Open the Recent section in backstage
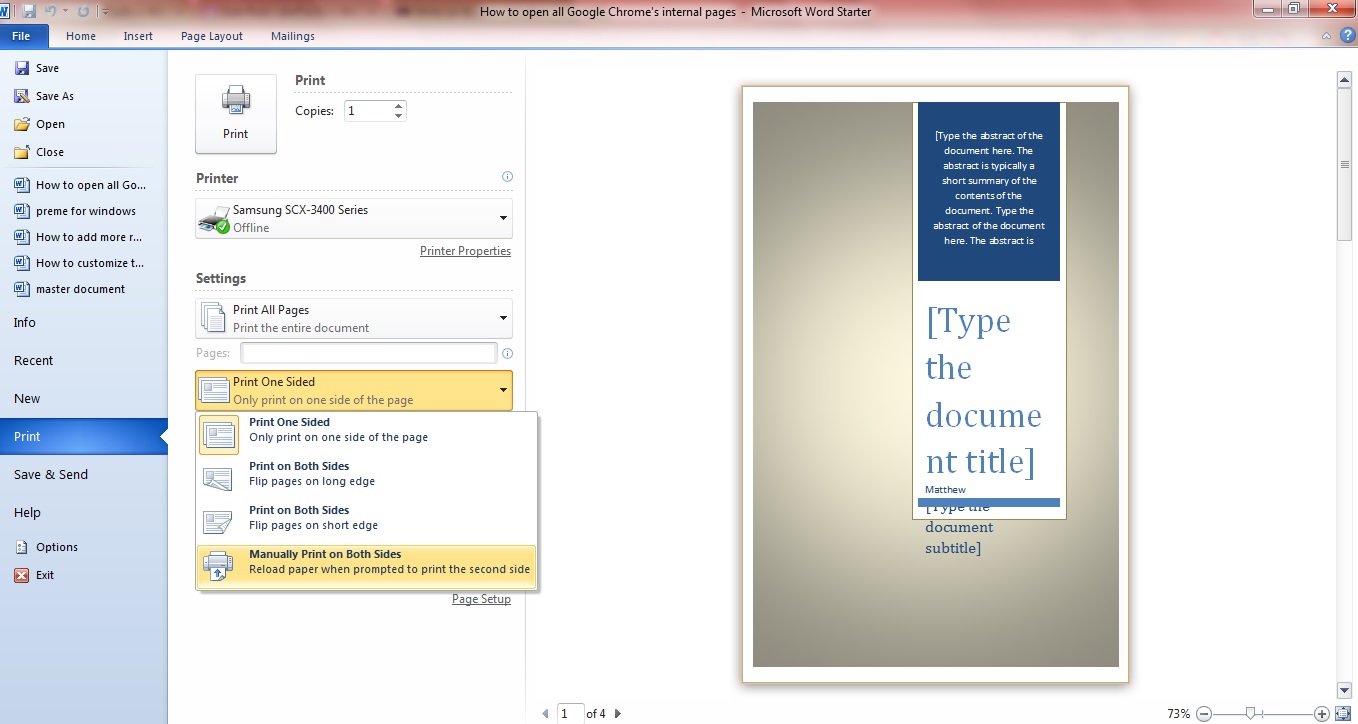The width and height of the screenshot is (1358, 724). (33, 360)
